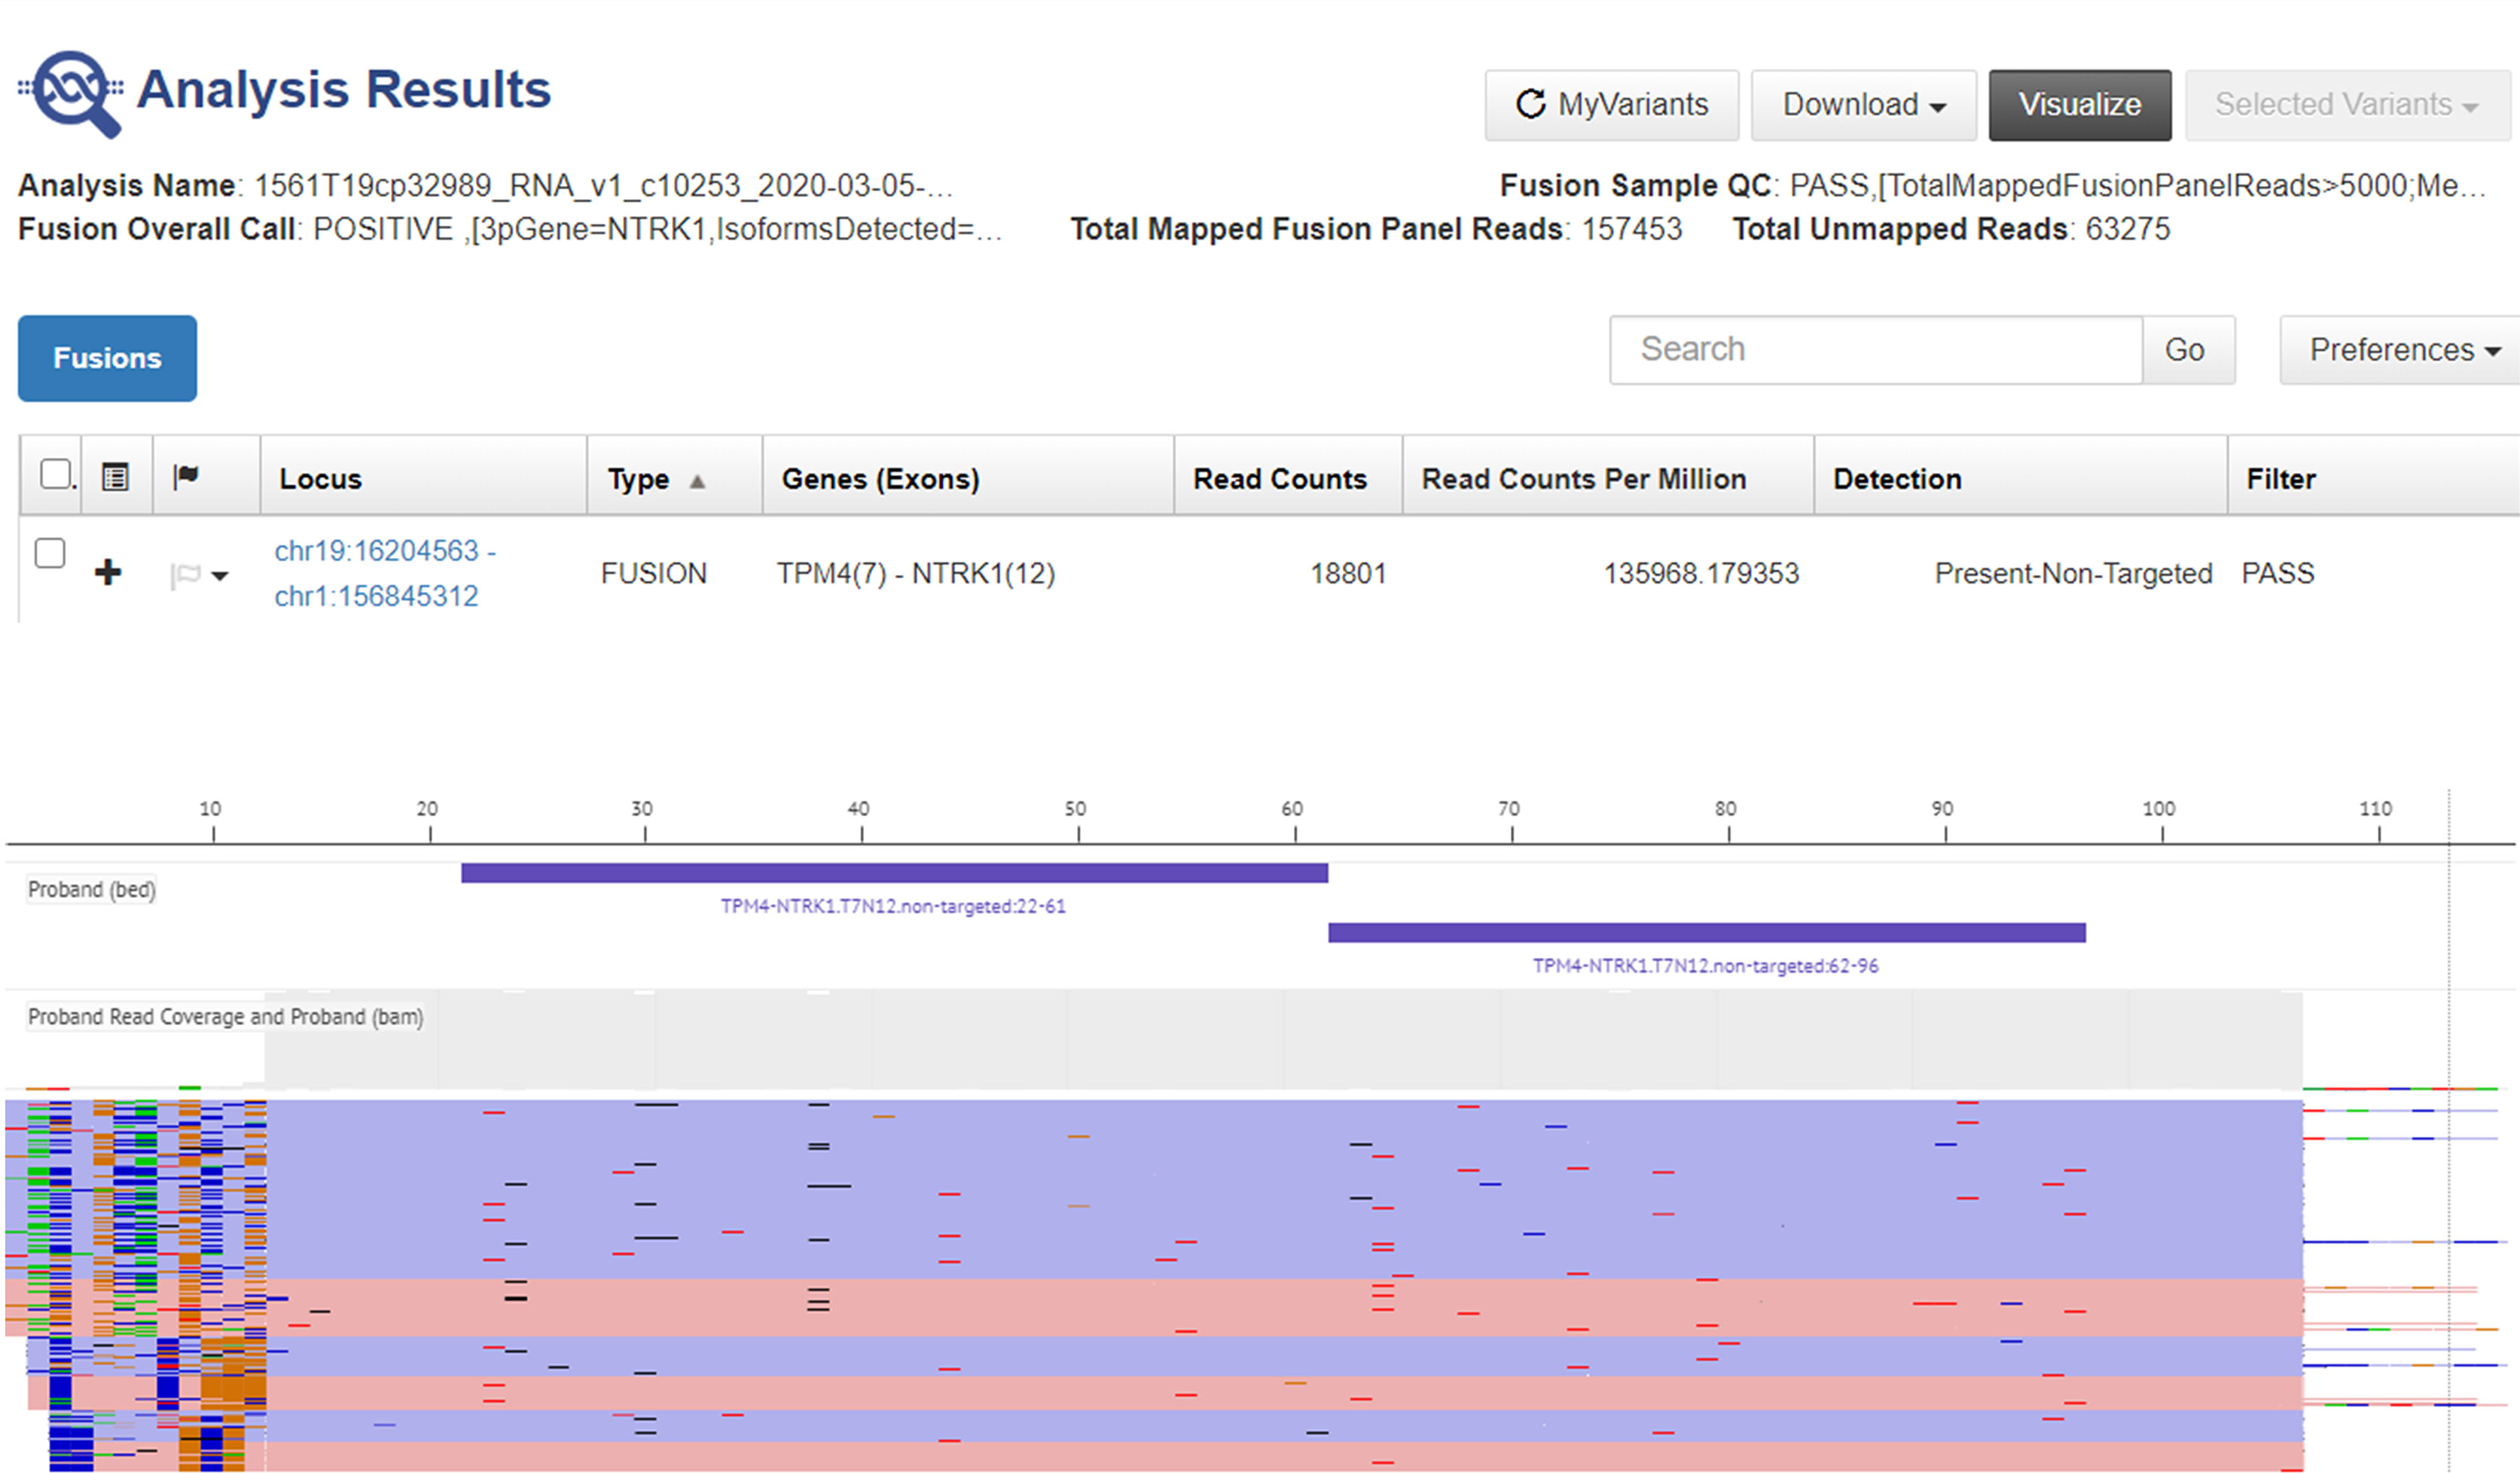Viewport: 2520px width, 1473px height.
Task: Click the TPM4(7) - NTRK1(12) gene cell
Action: pos(916,573)
